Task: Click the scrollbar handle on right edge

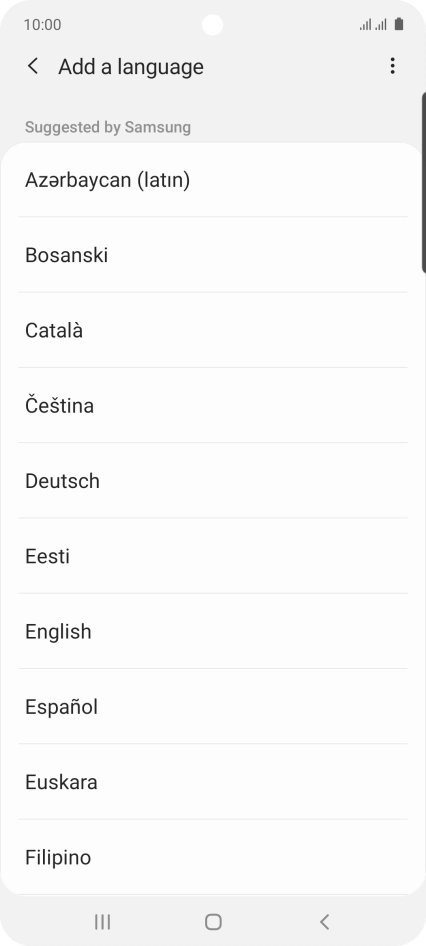Action: tap(424, 182)
